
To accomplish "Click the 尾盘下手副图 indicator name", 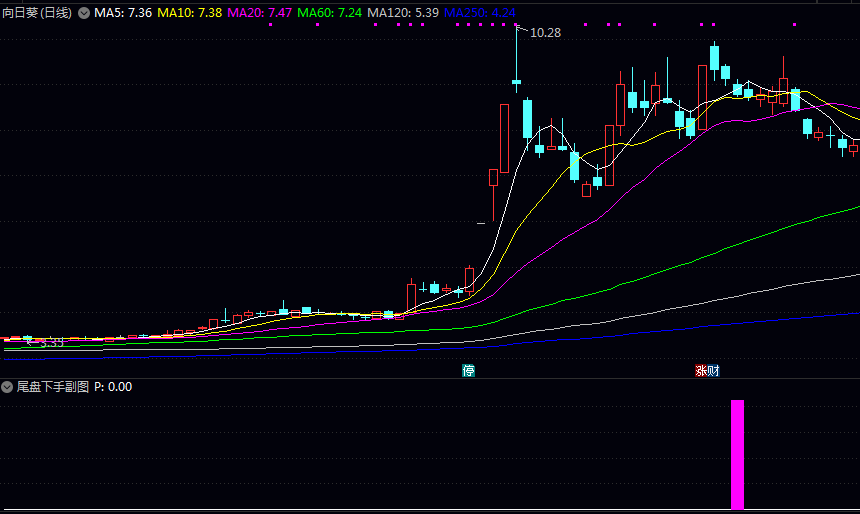I will click(x=53, y=386).
